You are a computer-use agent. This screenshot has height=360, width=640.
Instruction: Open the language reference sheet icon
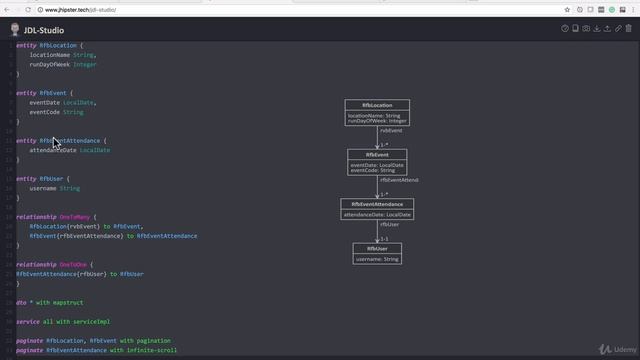575,28
